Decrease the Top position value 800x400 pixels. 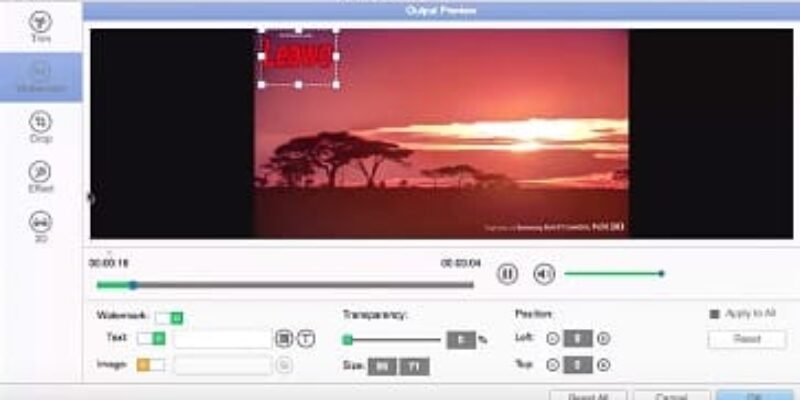(553, 365)
